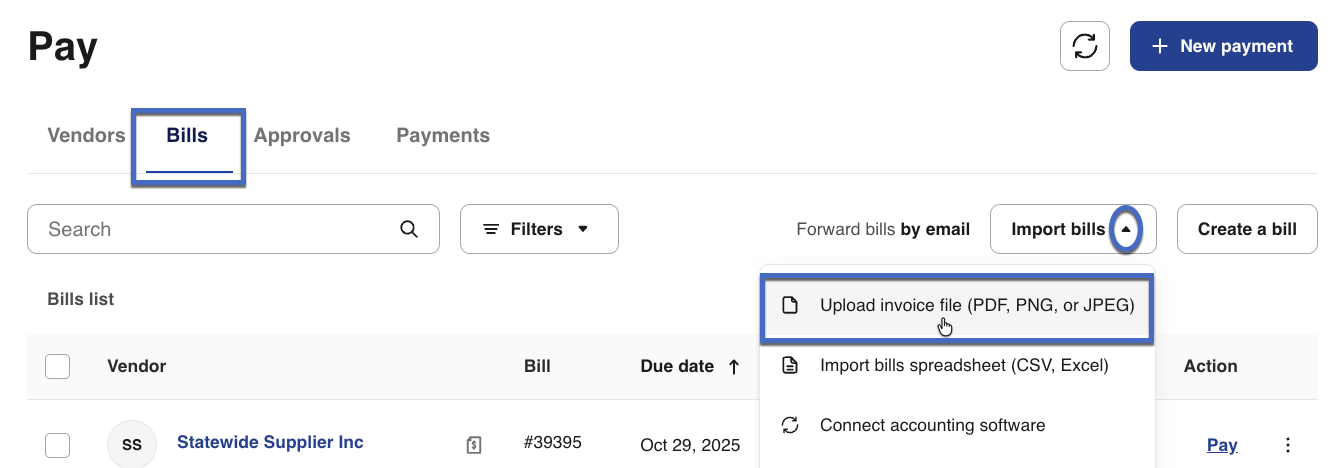Go to the Payments tab

coord(443,135)
